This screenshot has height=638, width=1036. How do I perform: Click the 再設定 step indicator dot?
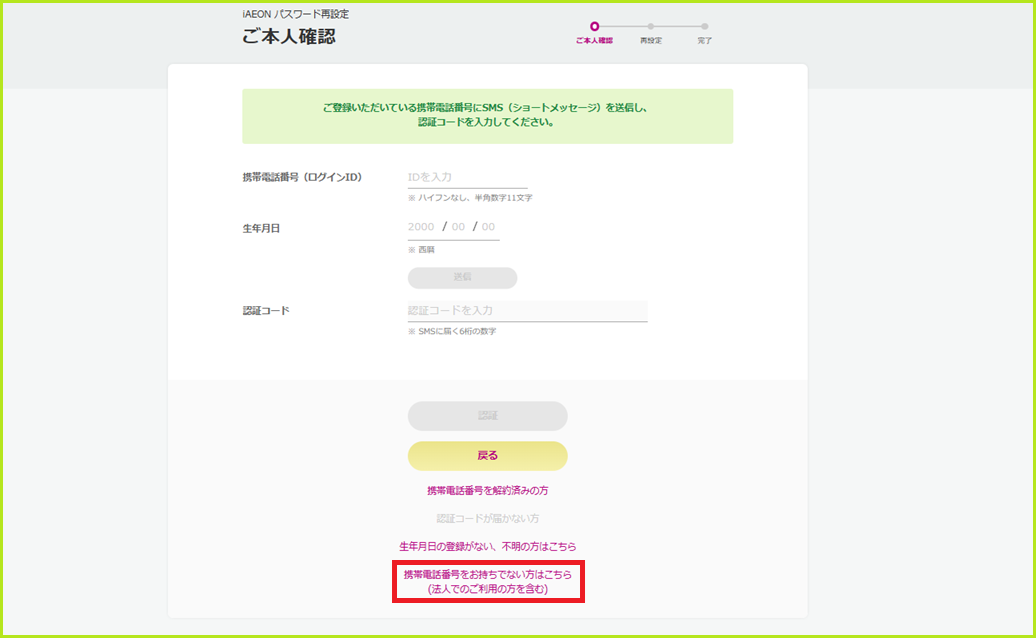pyautogui.click(x=651, y=26)
